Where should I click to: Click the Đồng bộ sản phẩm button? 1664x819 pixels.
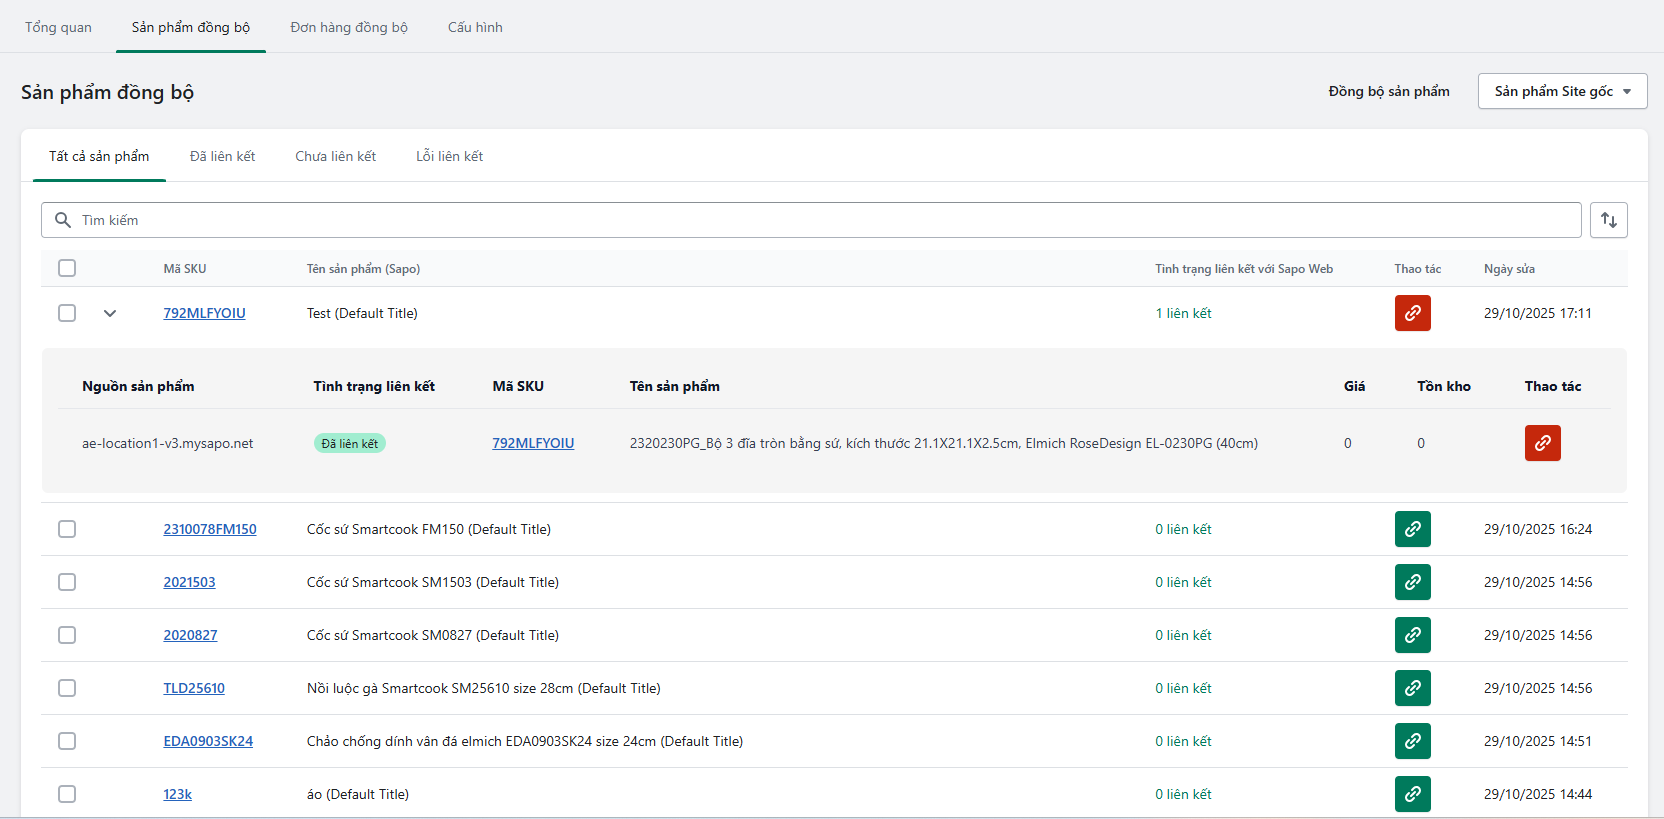pyautogui.click(x=1388, y=91)
